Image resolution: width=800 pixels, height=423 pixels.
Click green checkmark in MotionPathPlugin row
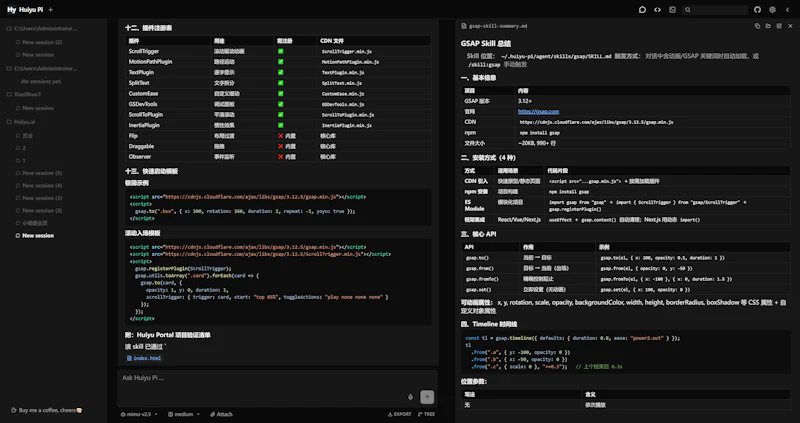click(281, 62)
